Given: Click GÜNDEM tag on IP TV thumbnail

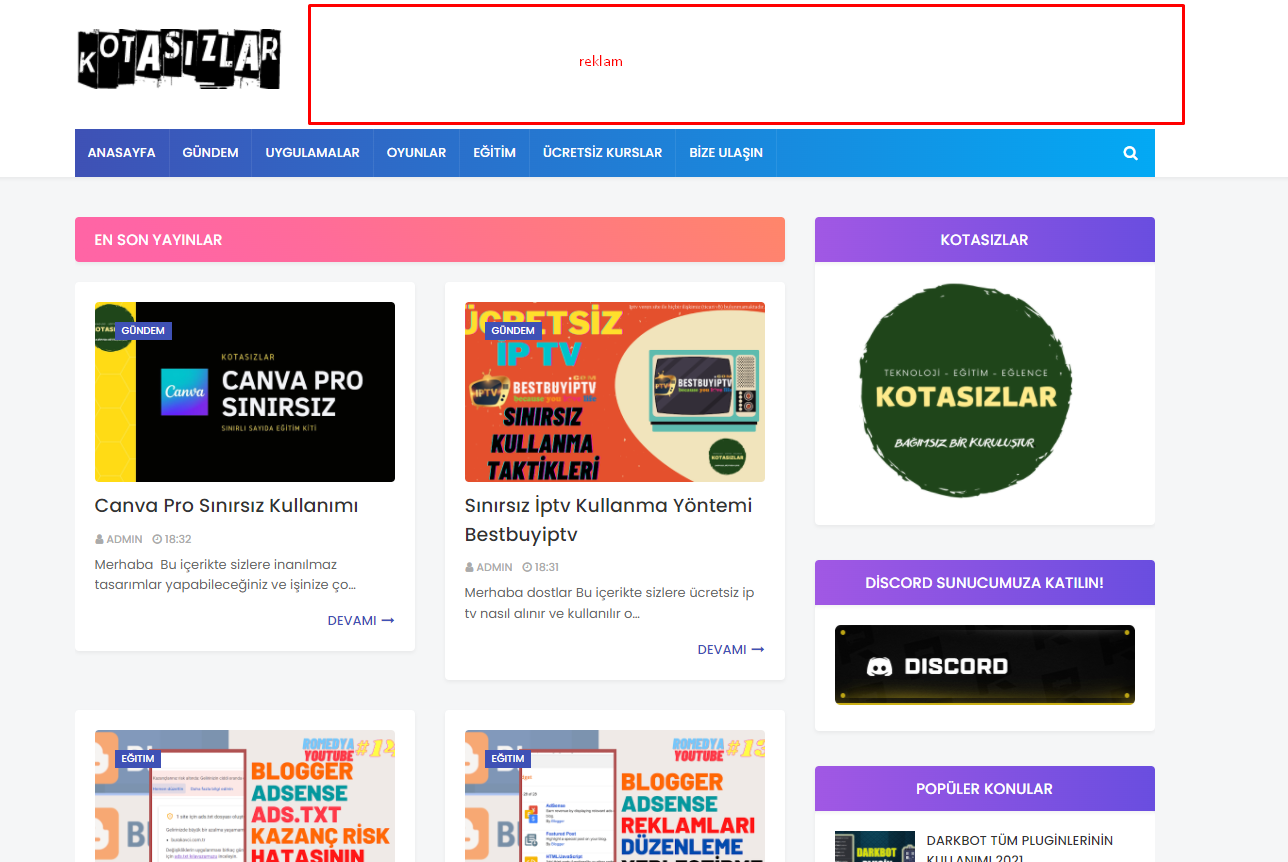Looking at the screenshot, I should pyautogui.click(x=513, y=330).
